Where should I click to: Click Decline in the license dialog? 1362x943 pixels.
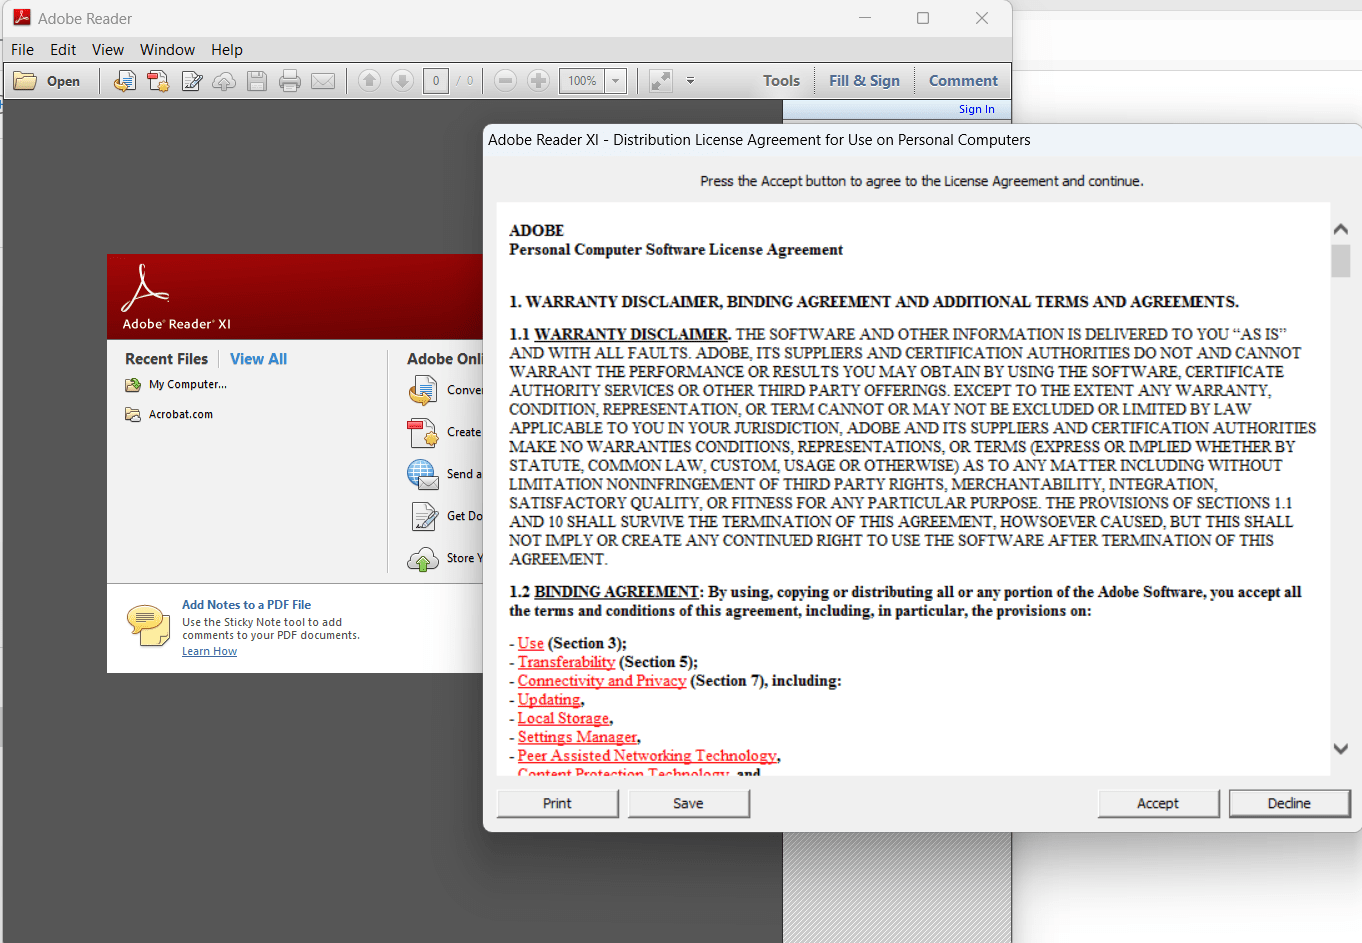[x=1289, y=803]
